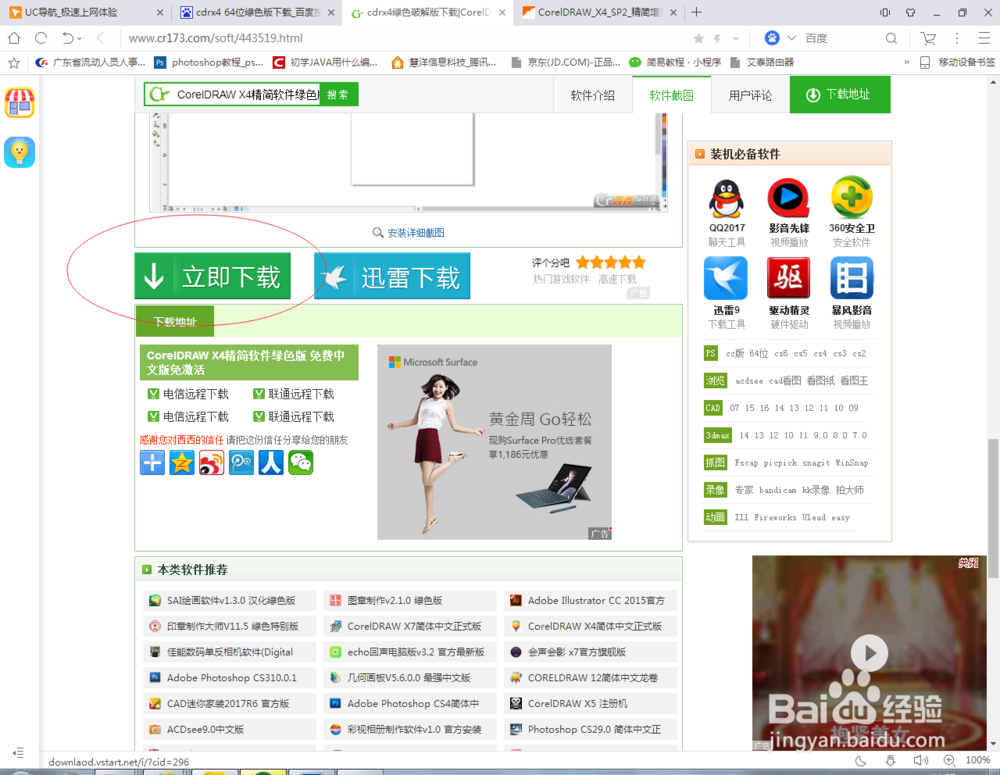This screenshot has width=1000, height=775.
Task: Share via WeChat icon
Action: (300, 462)
